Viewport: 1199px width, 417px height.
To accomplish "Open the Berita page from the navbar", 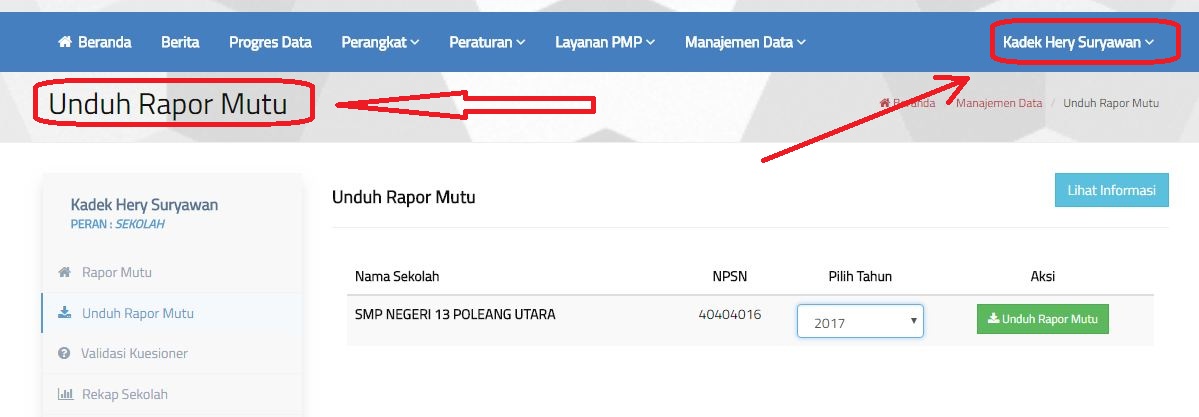I will tap(180, 42).
